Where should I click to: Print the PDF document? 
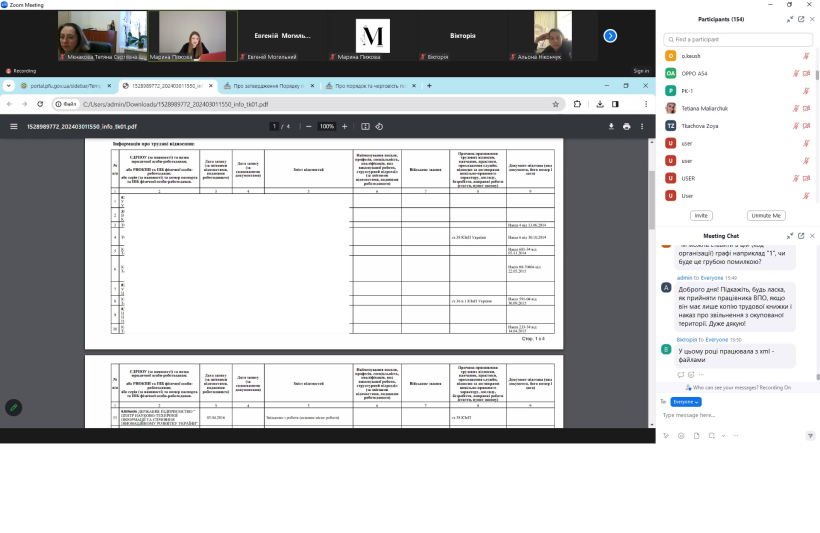pyautogui.click(x=627, y=127)
